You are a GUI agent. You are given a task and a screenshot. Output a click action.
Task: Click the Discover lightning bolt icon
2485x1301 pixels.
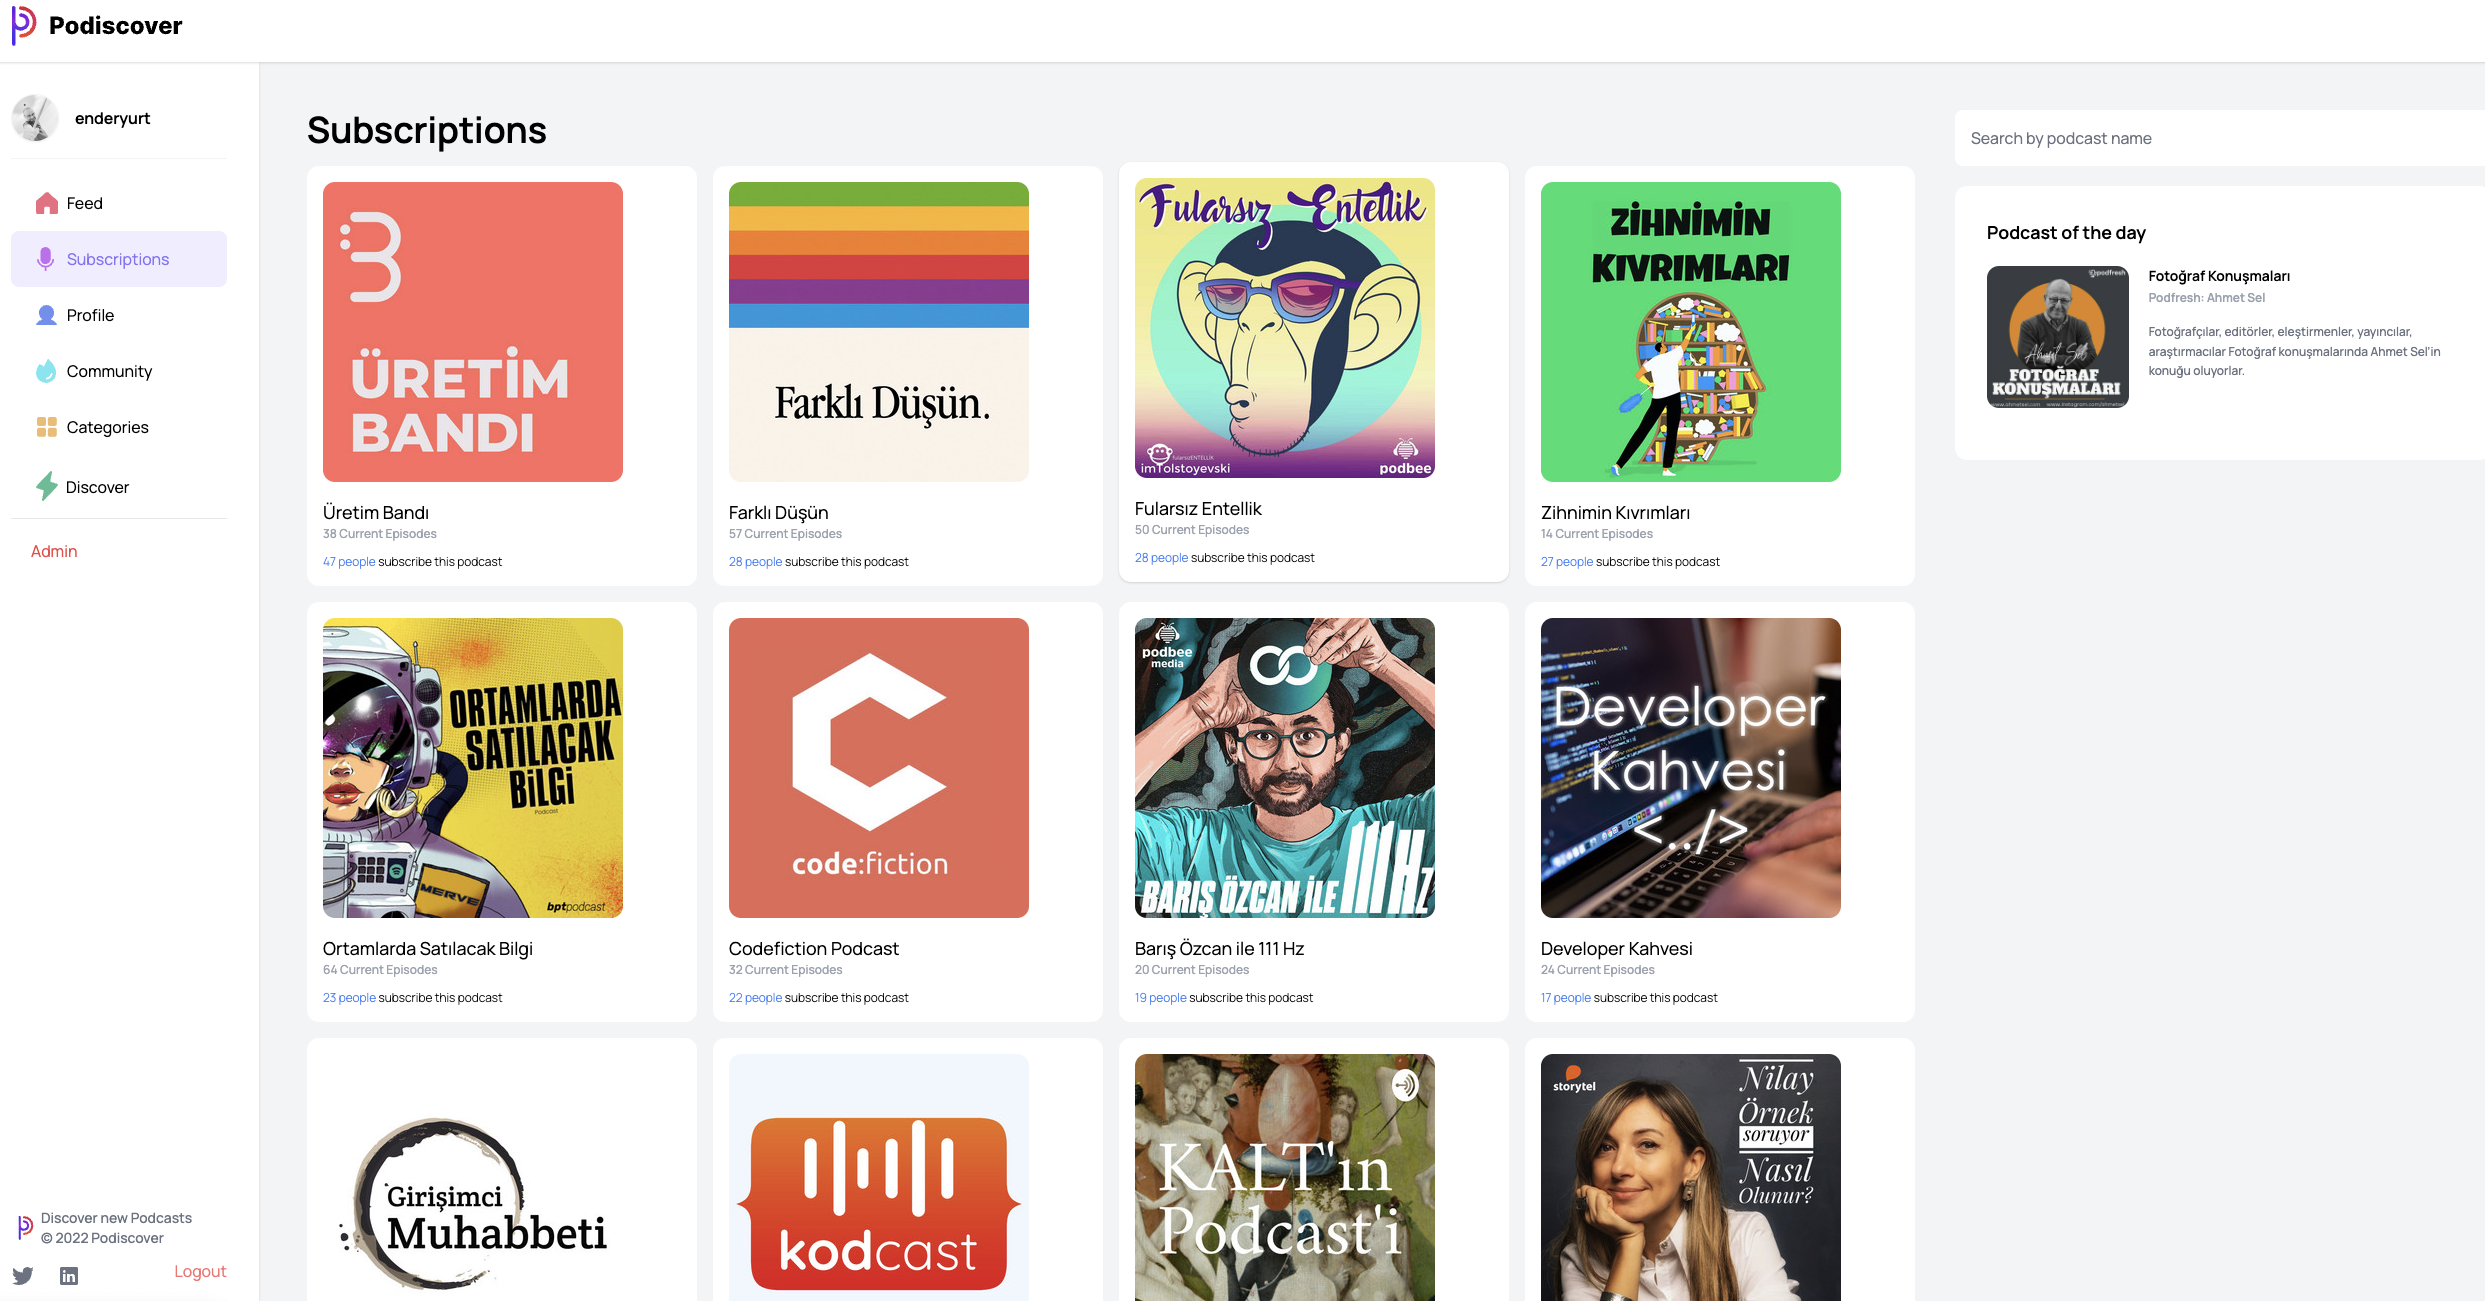(46, 486)
